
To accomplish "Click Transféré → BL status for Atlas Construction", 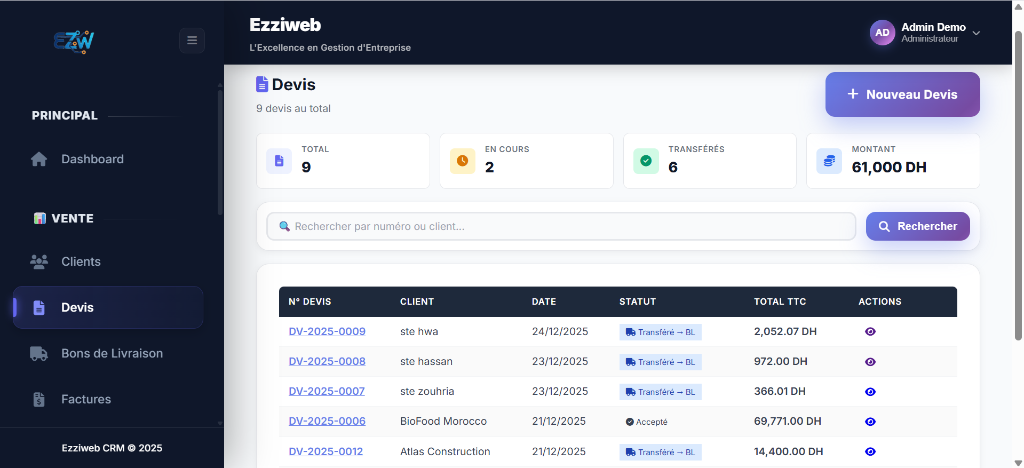I will point(660,452).
